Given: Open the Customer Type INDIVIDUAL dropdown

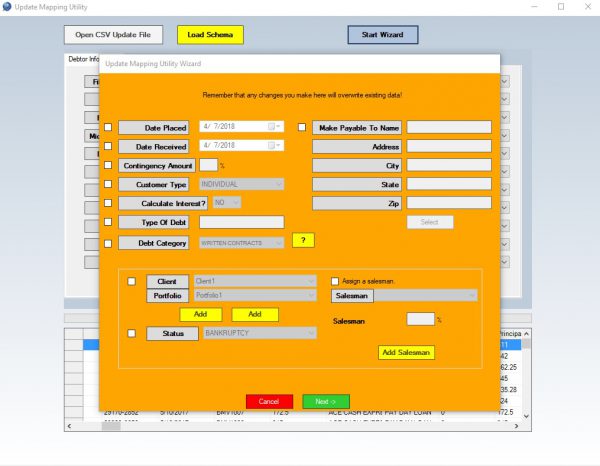Looking at the screenshot, I should (x=242, y=184).
